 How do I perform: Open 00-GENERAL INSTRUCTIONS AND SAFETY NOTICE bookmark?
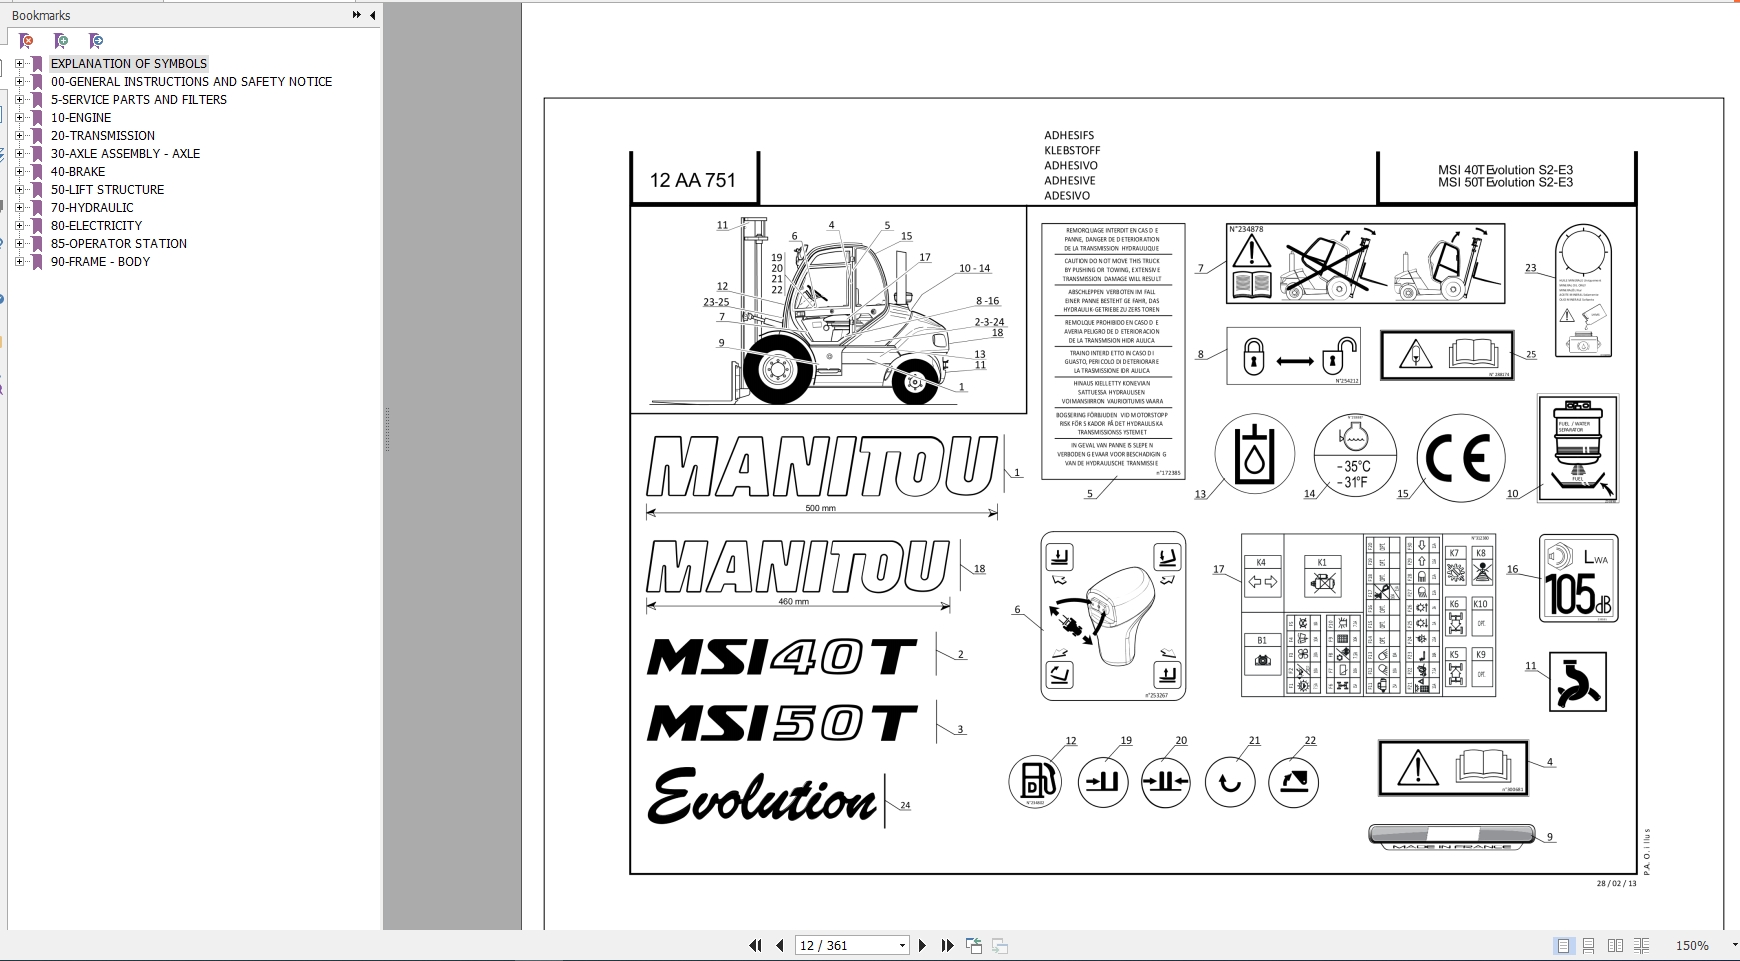click(x=191, y=81)
